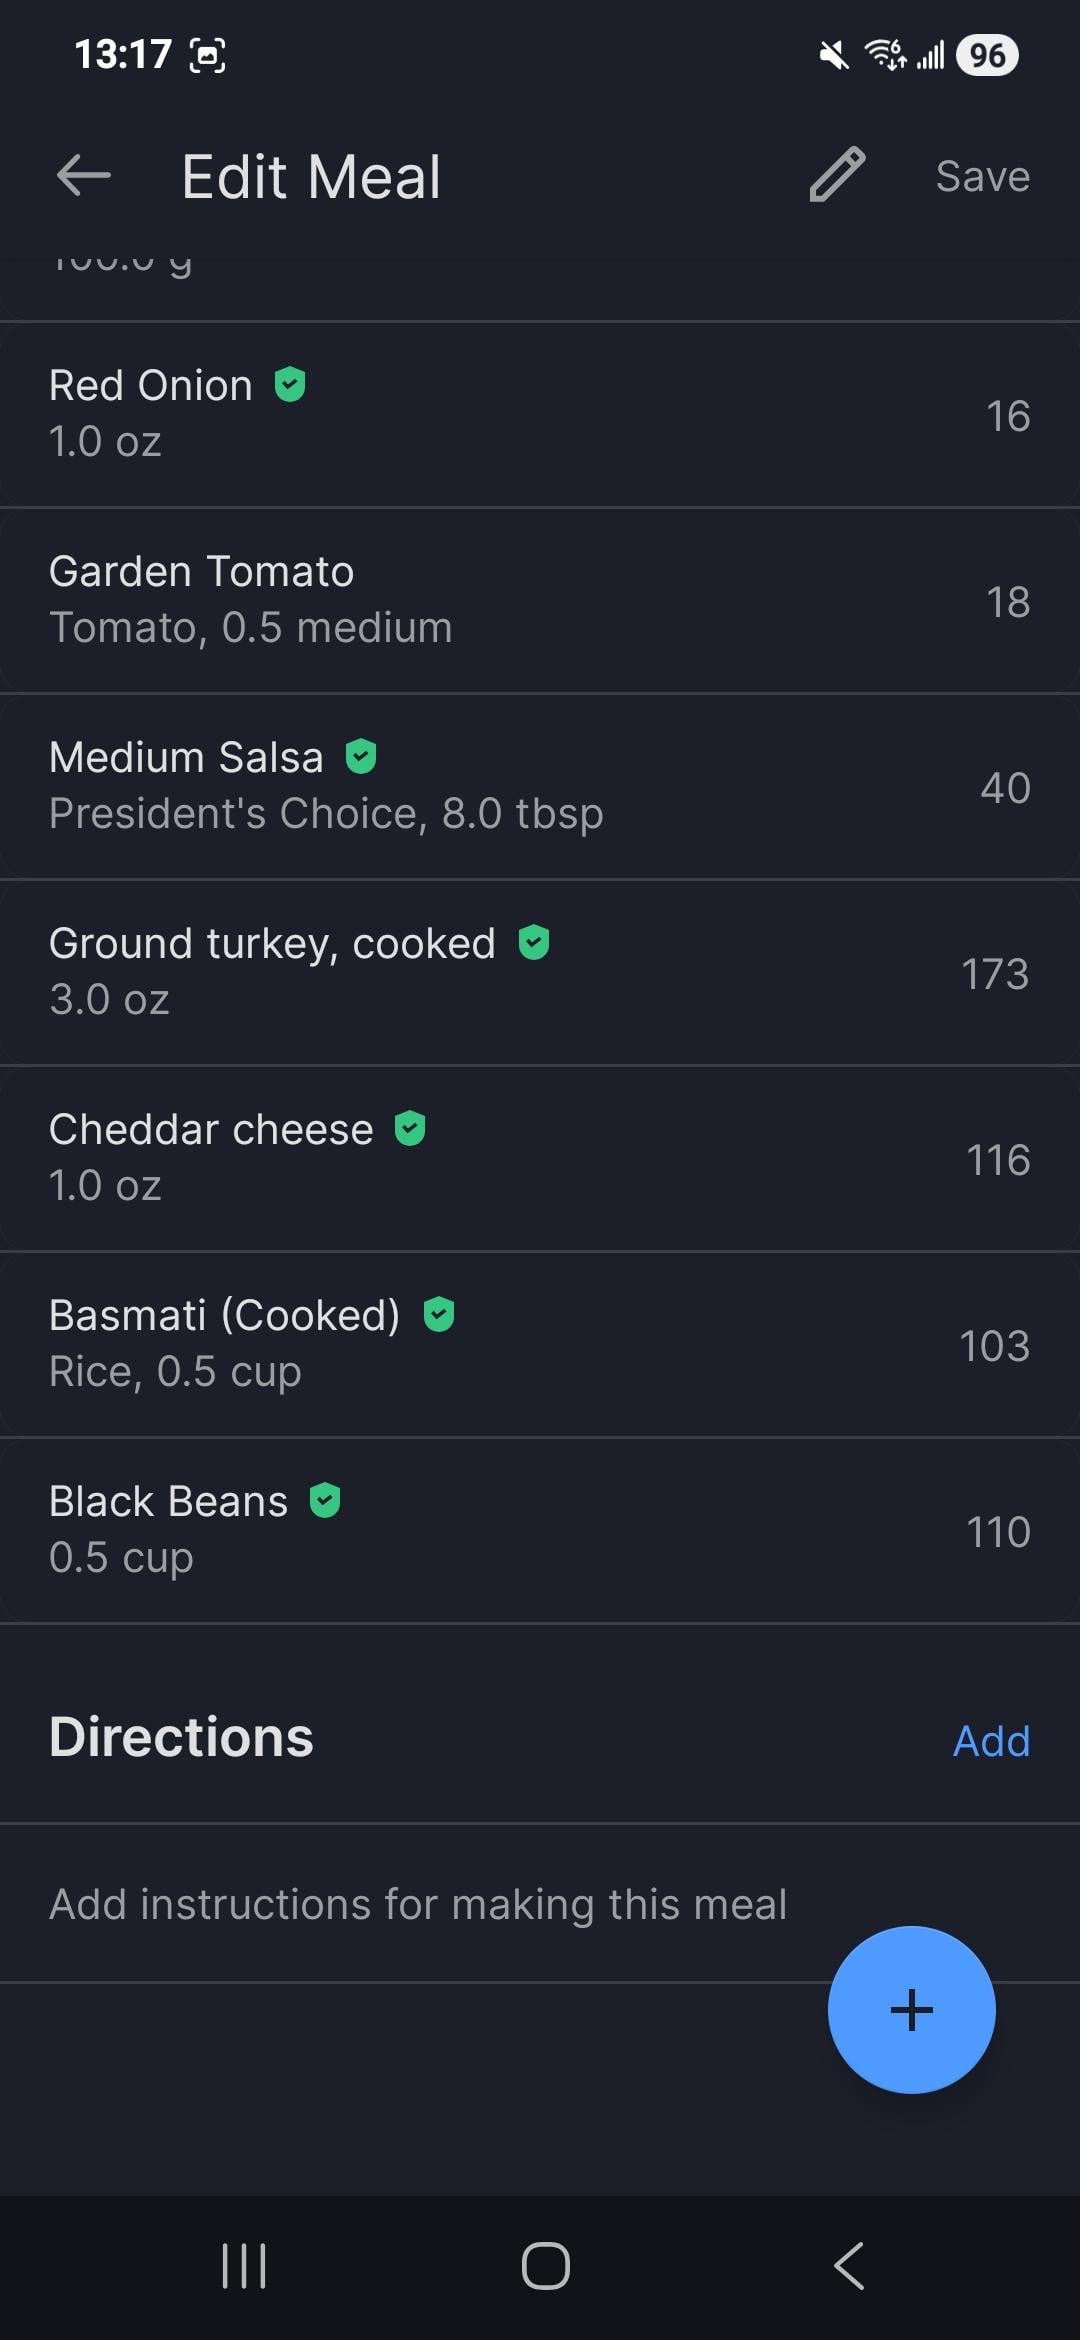Select Medium Salsa President's Choice row

[540, 786]
